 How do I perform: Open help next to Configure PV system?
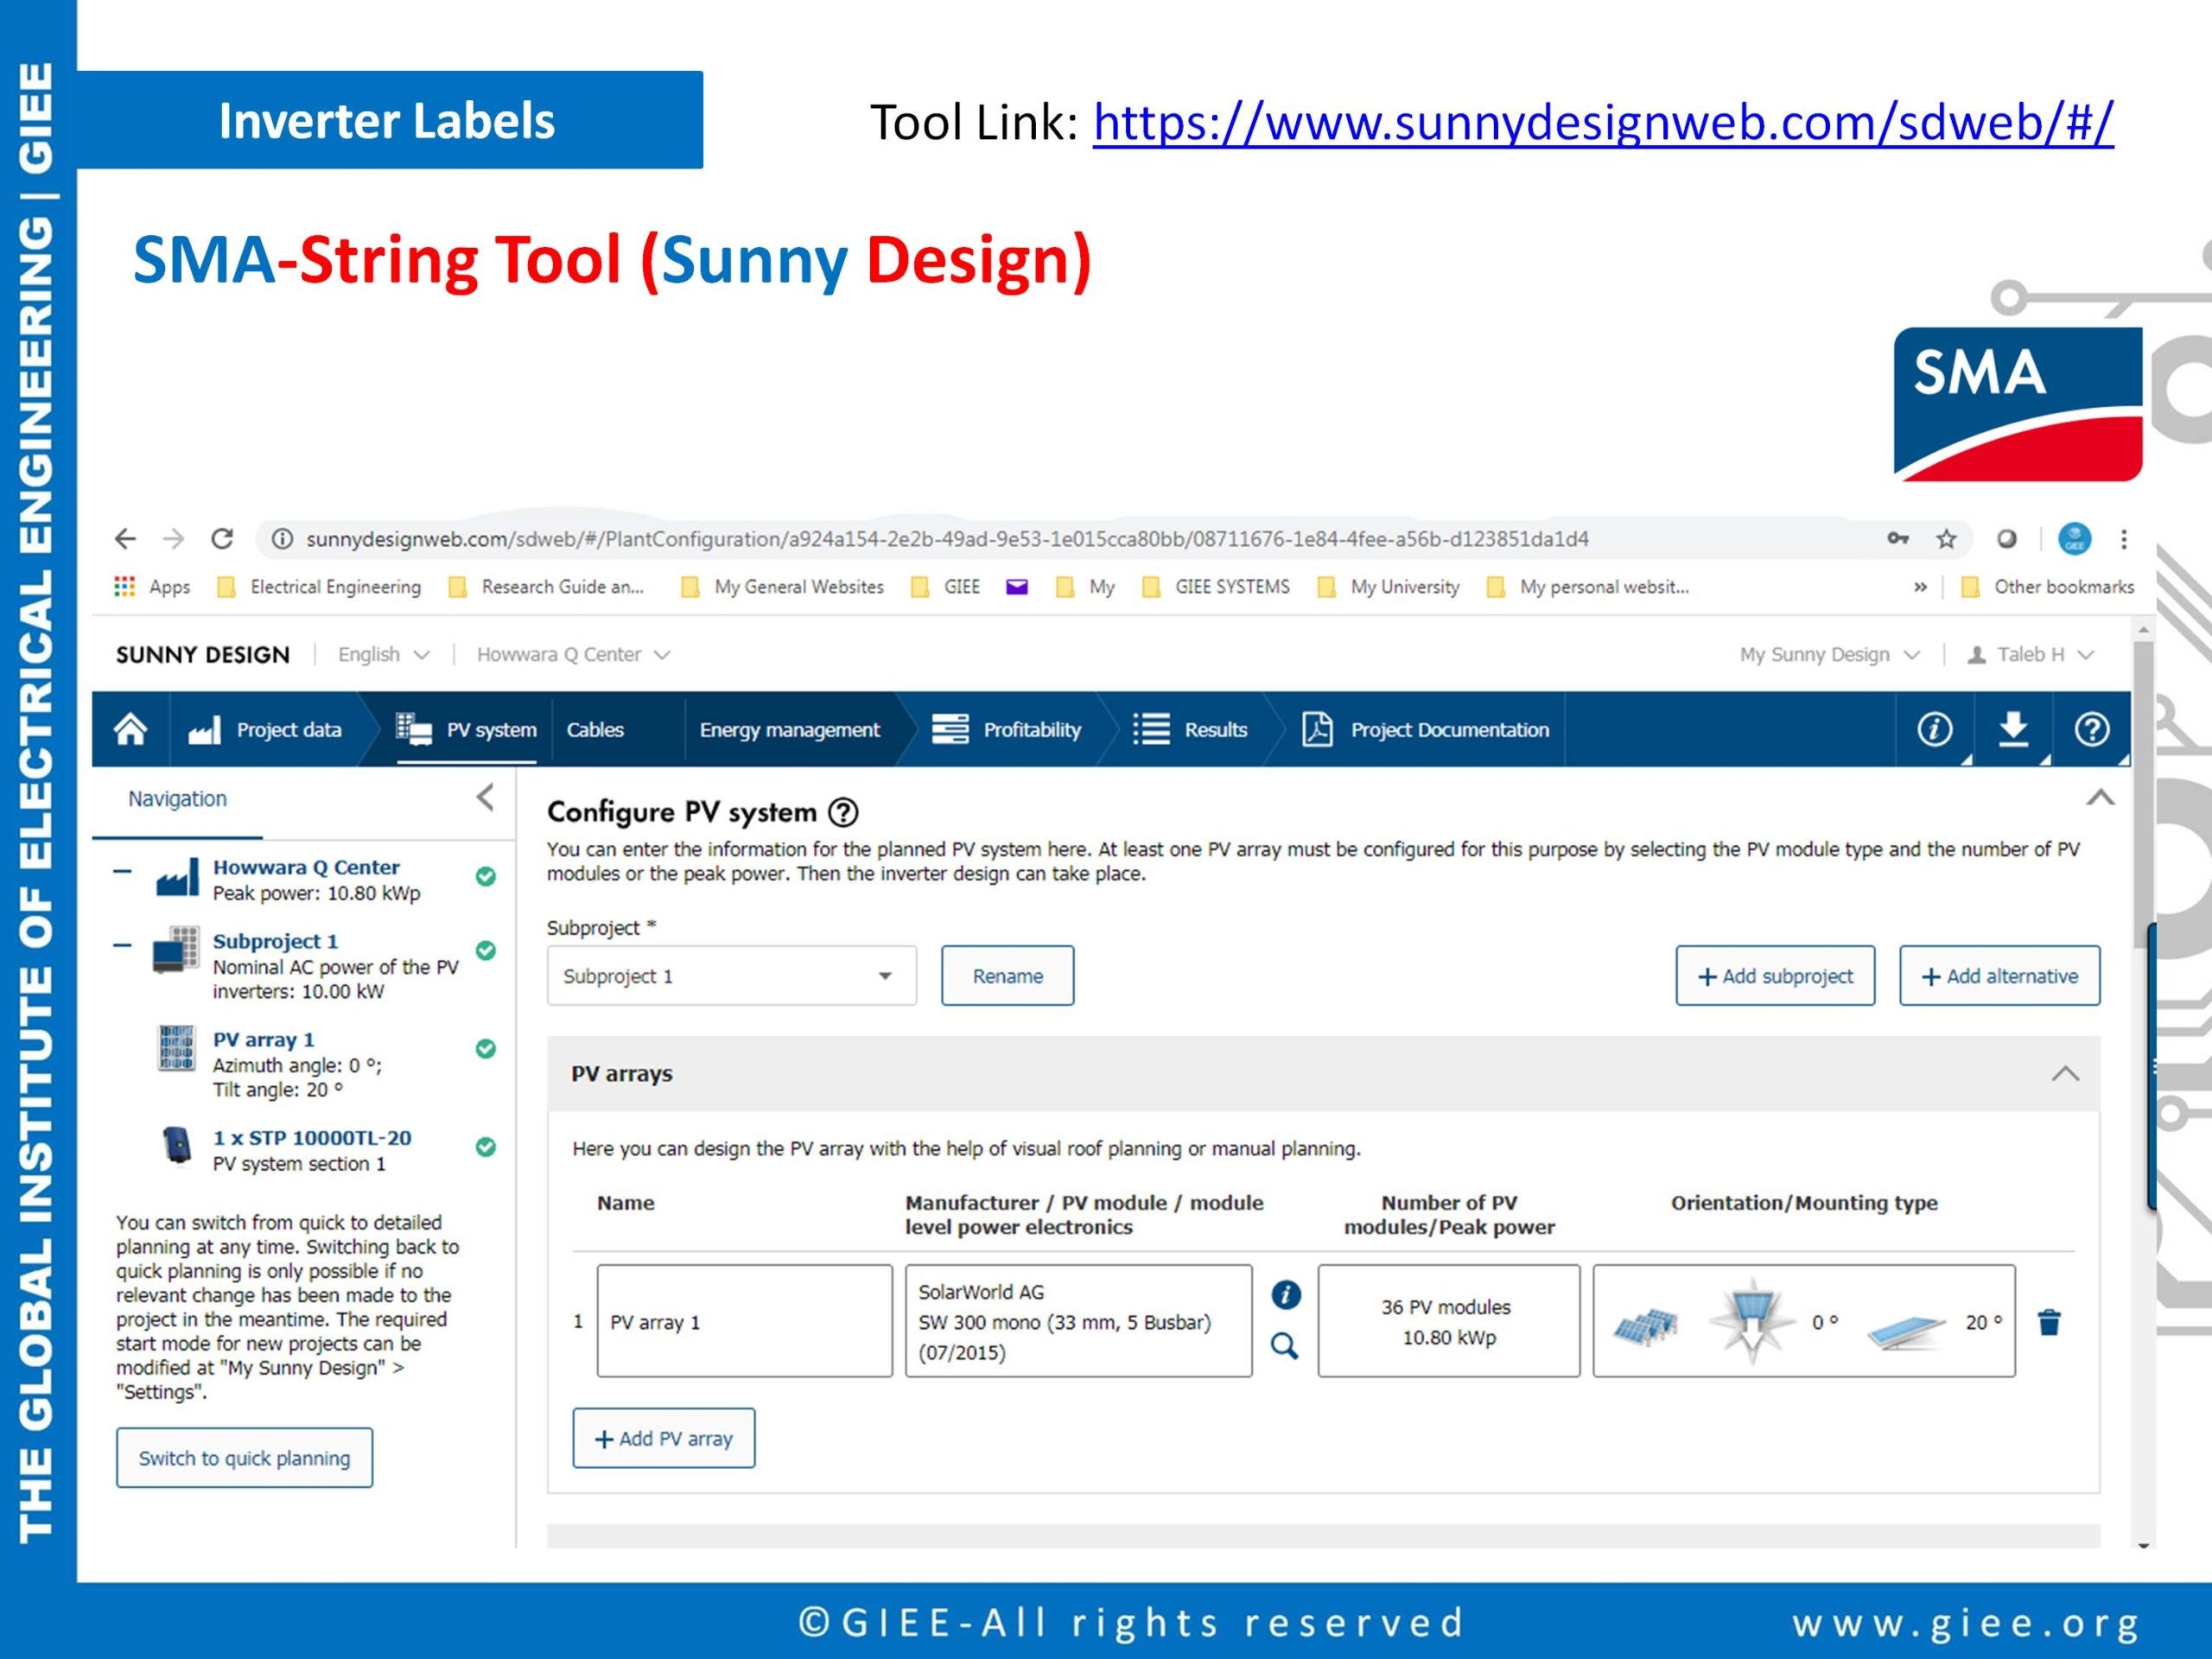[844, 812]
